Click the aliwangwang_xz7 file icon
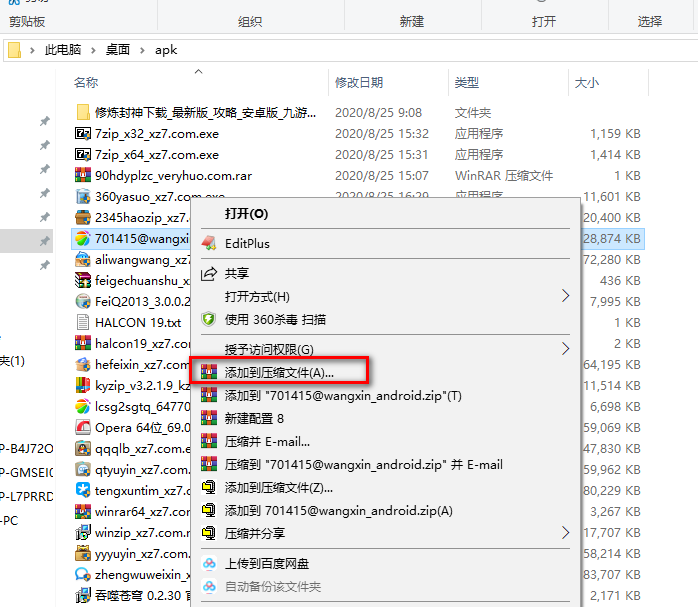The width and height of the screenshot is (698, 607). point(83,259)
